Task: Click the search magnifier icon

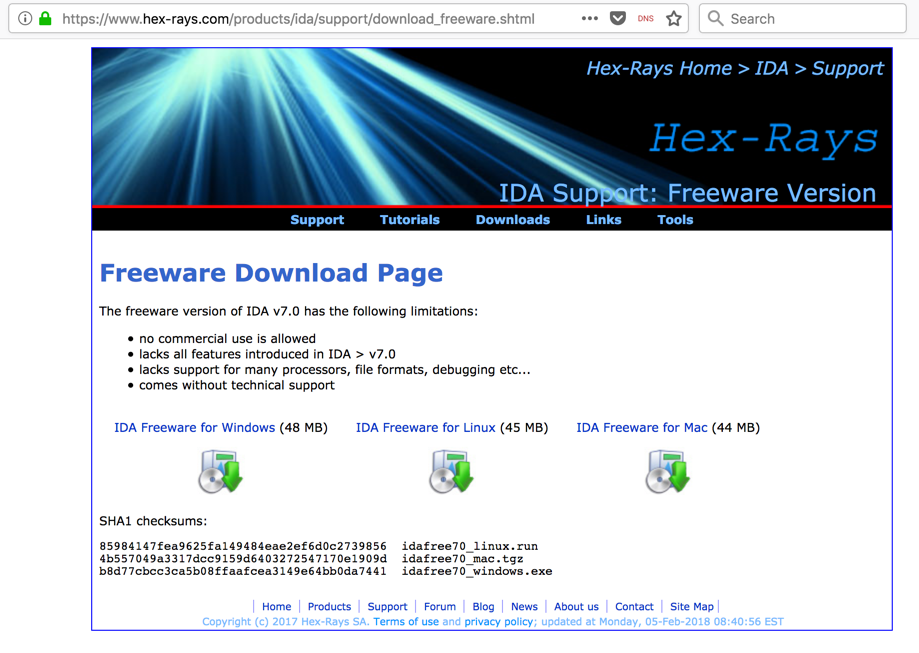Action: 715,18
